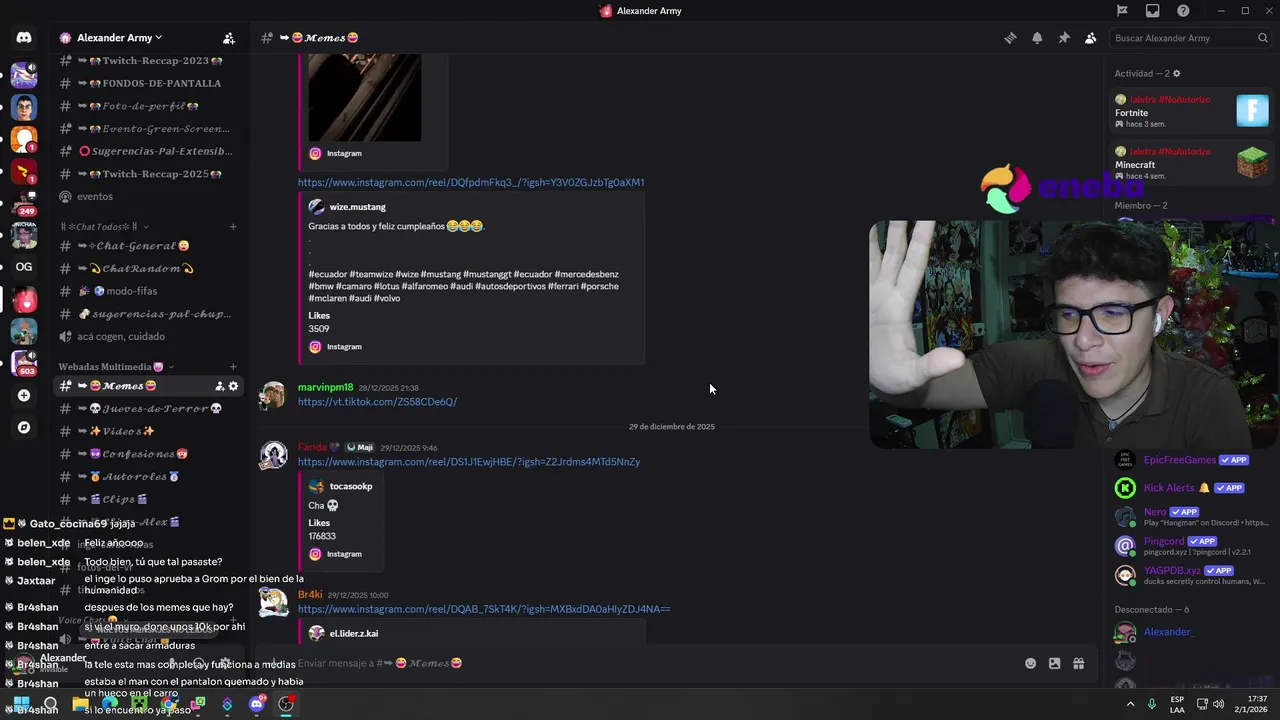This screenshot has height=720, width=1280.
Task: Open Sugerencias-Pal-Extensib channel
Action: coord(148,151)
